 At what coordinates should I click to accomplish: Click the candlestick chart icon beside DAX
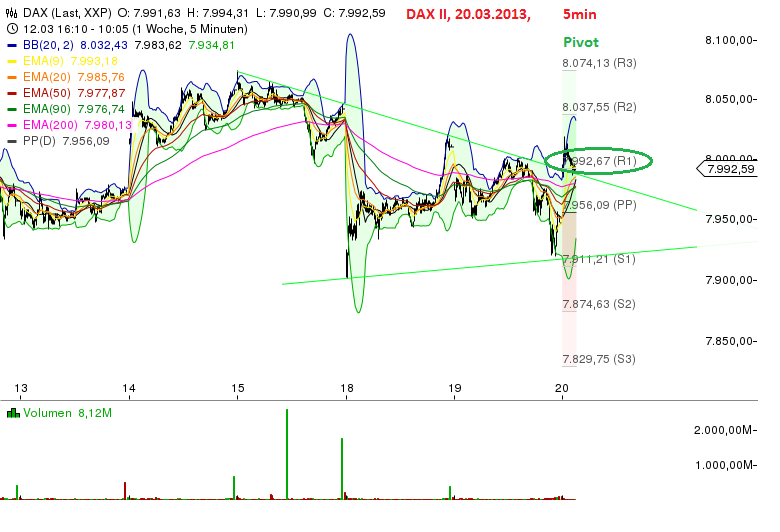point(13,13)
